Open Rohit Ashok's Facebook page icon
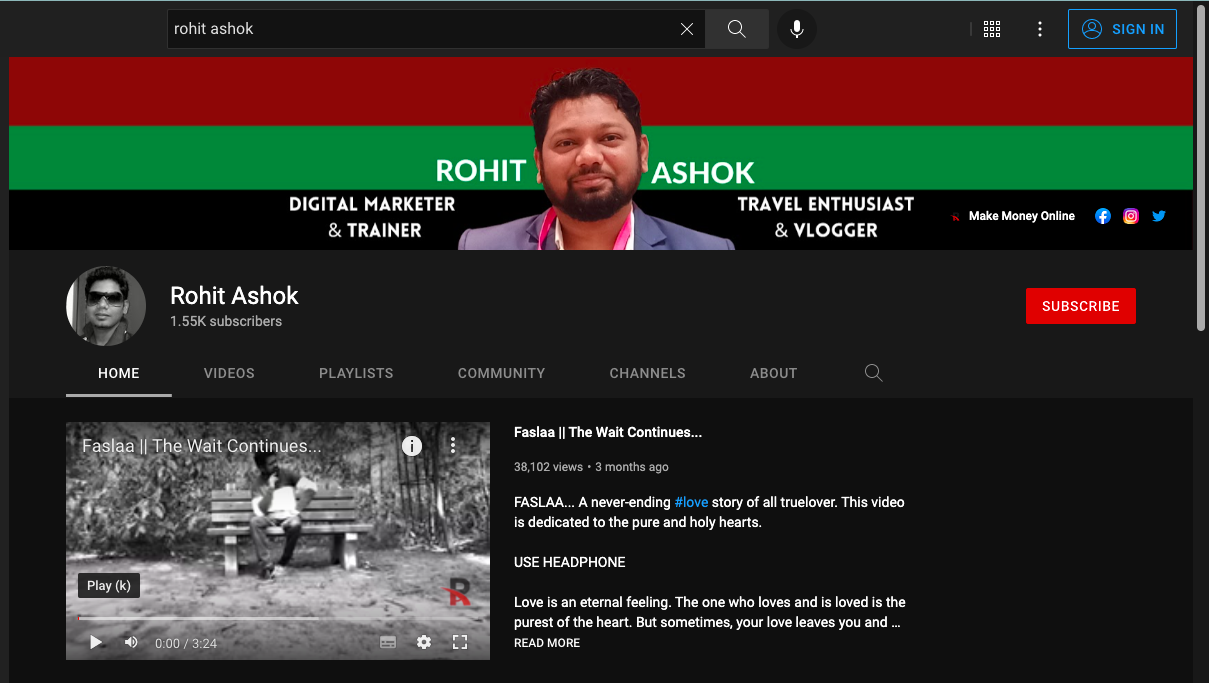Viewport: 1209px width, 683px height. [x=1102, y=215]
